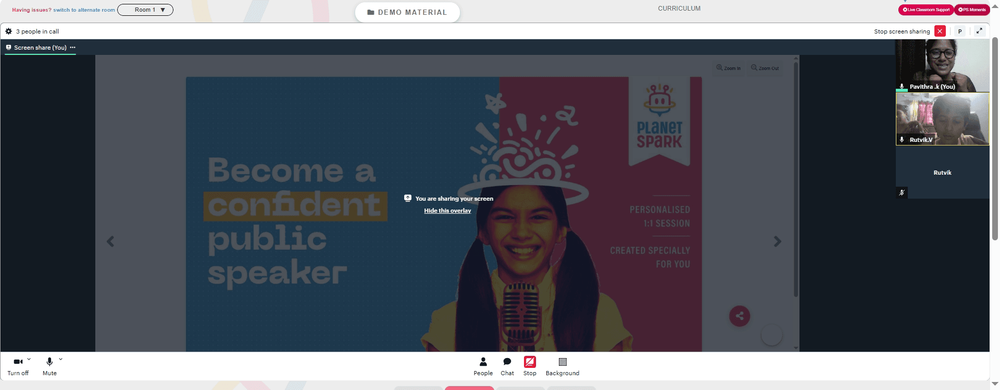The image size is (1000, 390).
Task: Toggle fullscreen with the expand arrows icon
Action: [980, 31]
